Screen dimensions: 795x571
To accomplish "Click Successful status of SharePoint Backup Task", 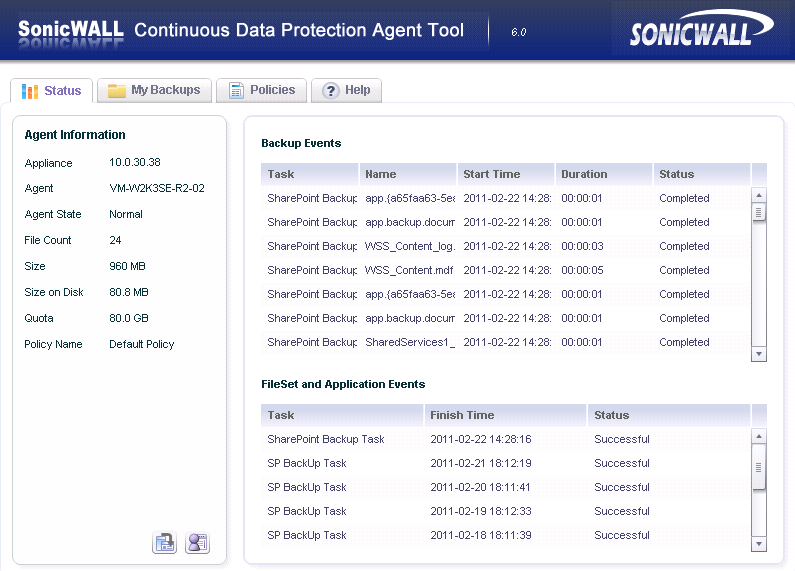I will (x=622, y=439).
